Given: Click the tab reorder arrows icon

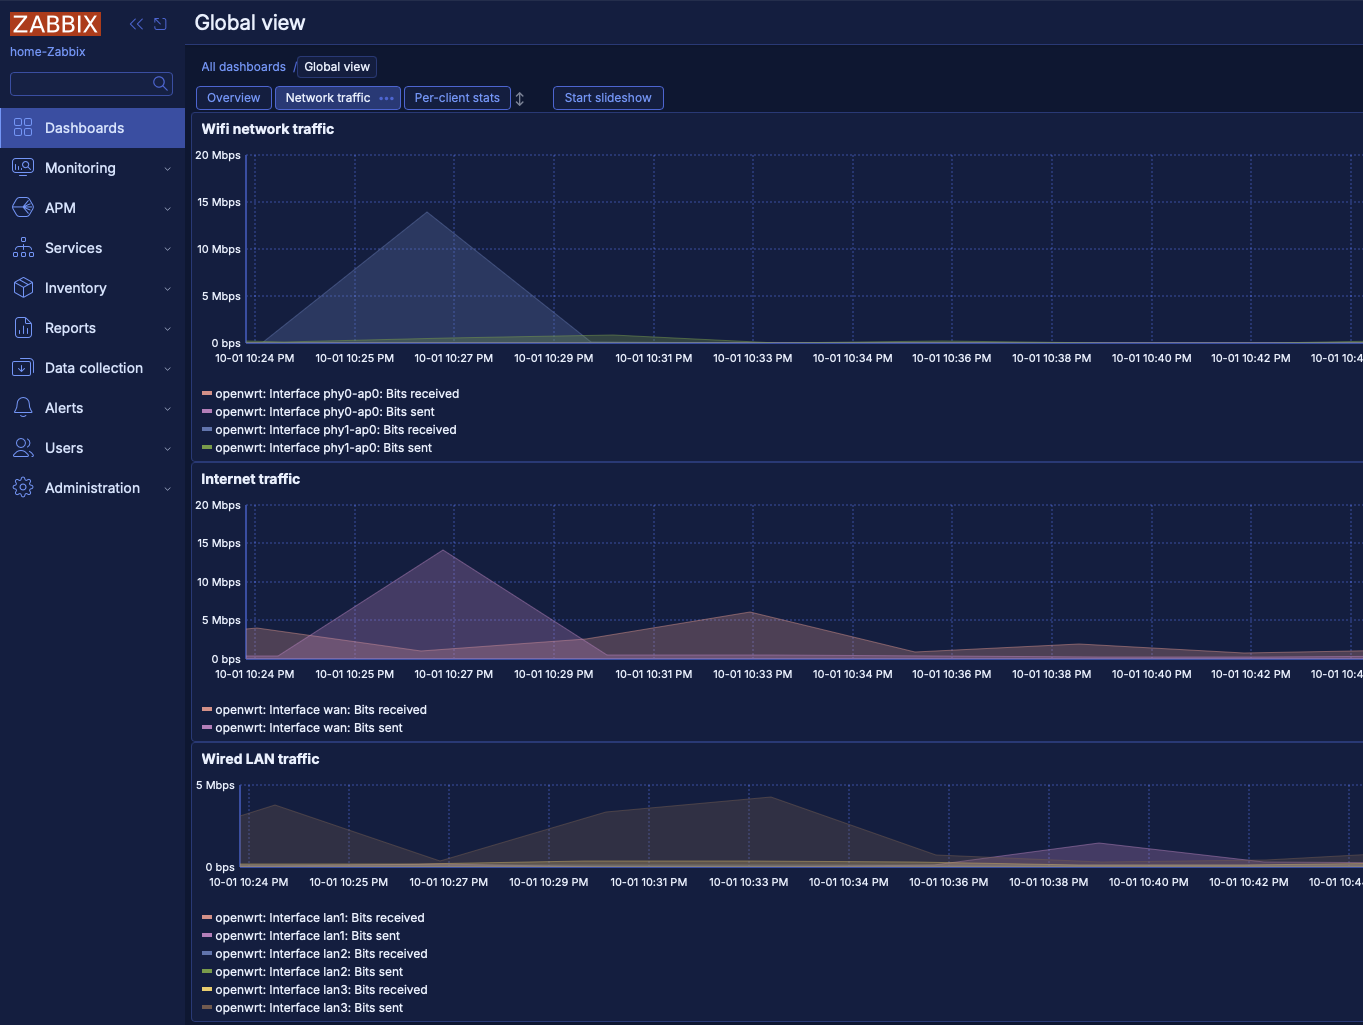Looking at the screenshot, I should click(520, 99).
